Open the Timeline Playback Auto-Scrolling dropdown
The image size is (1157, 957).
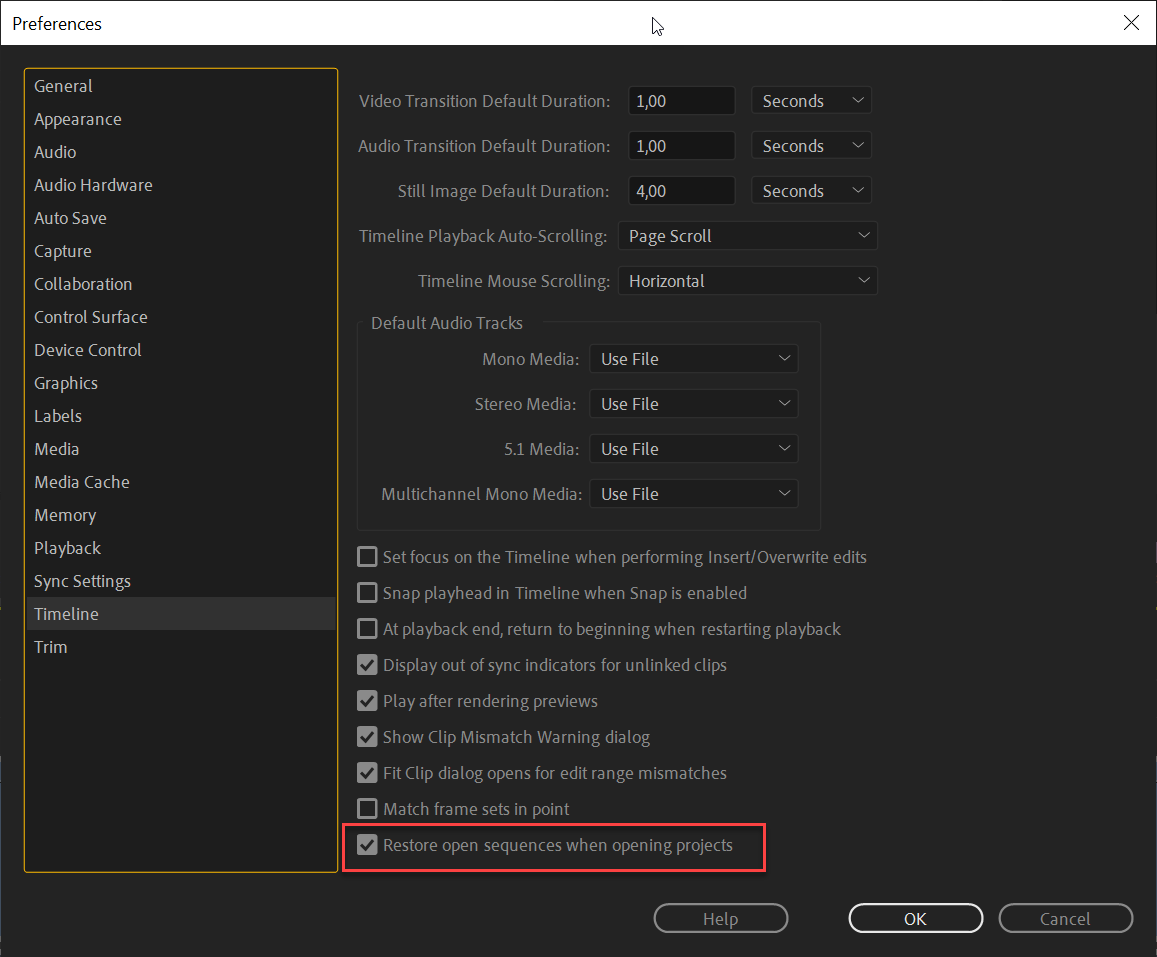click(x=747, y=235)
